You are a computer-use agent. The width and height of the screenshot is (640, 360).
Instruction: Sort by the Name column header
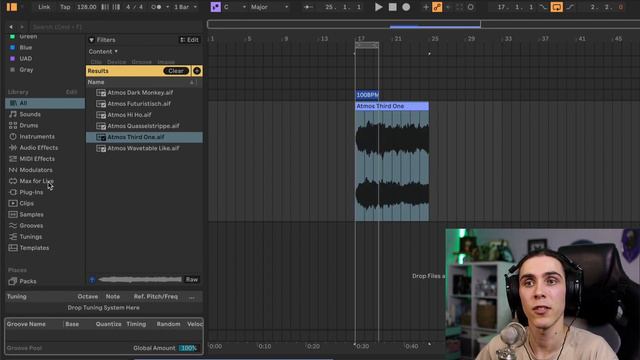[96, 82]
